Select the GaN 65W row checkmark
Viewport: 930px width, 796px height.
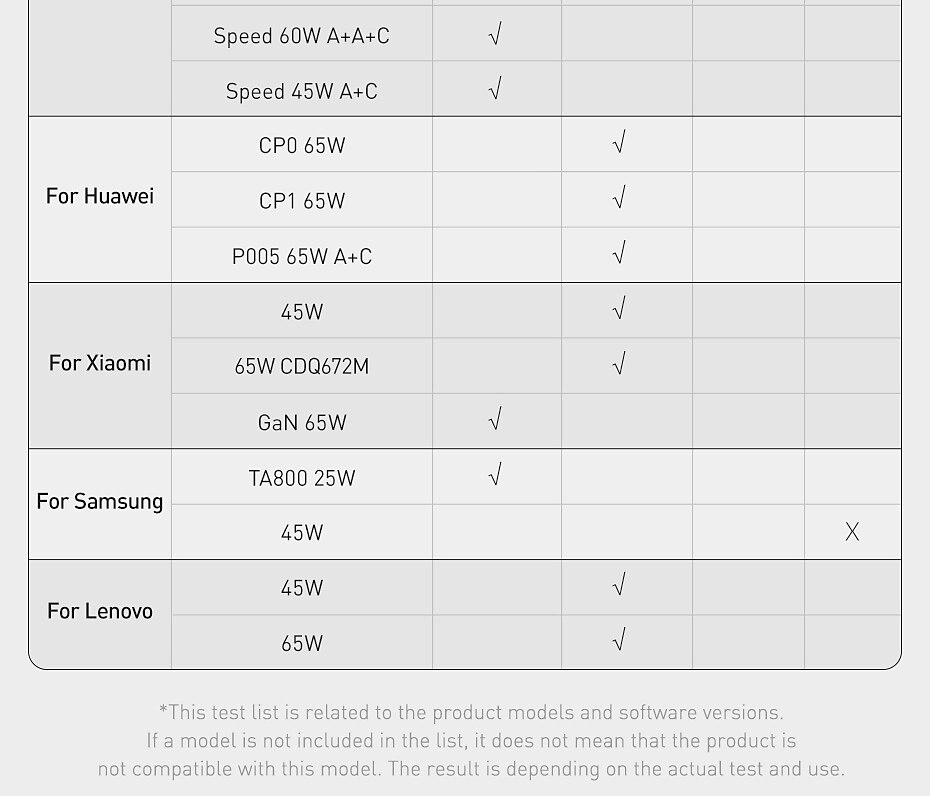495,421
